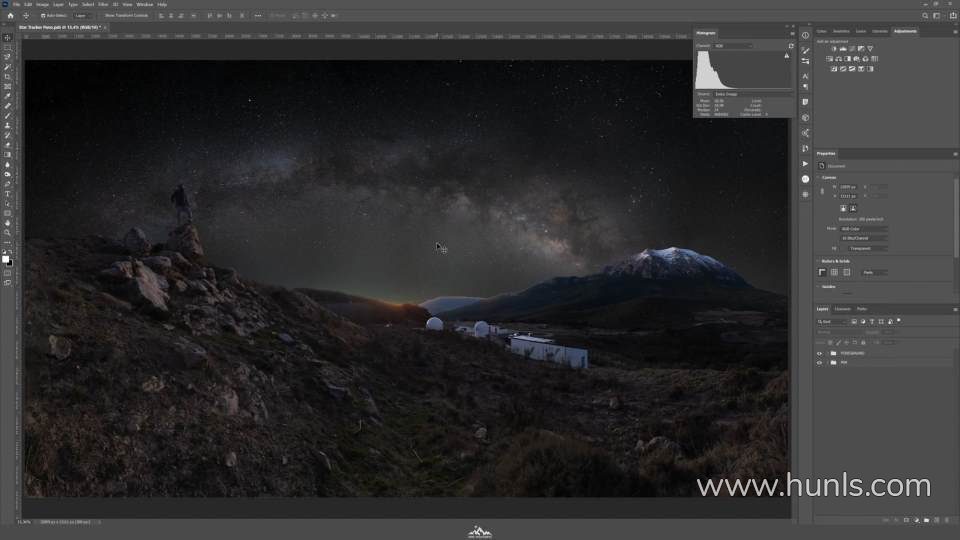The image size is (960, 540).
Task: Set canvas to landscape orientation button
Action: [x=853, y=209]
